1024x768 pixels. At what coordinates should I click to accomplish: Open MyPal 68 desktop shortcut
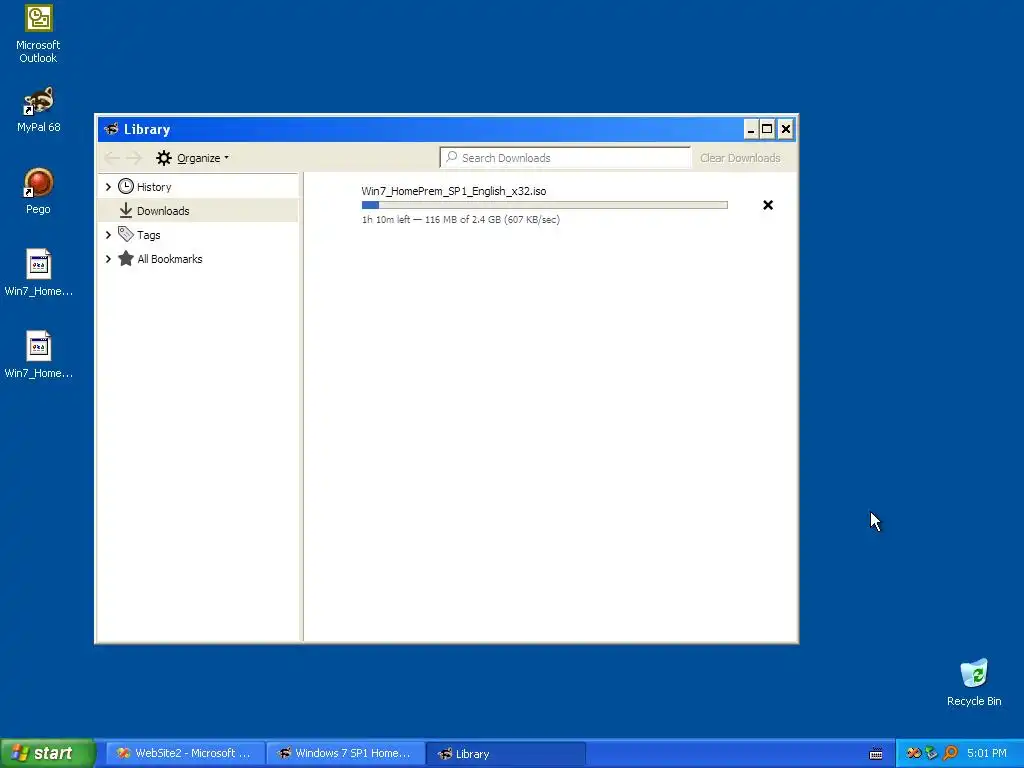[x=38, y=109]
